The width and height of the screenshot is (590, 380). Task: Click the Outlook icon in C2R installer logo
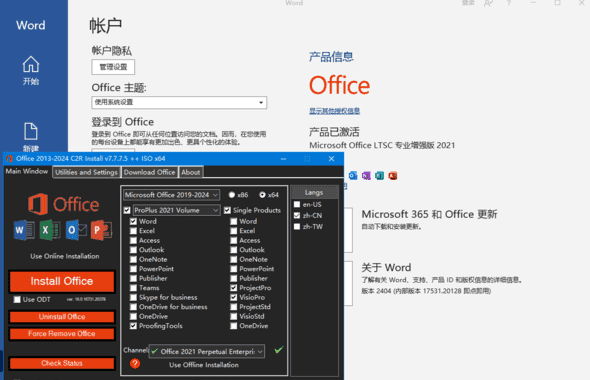point(75,230)
